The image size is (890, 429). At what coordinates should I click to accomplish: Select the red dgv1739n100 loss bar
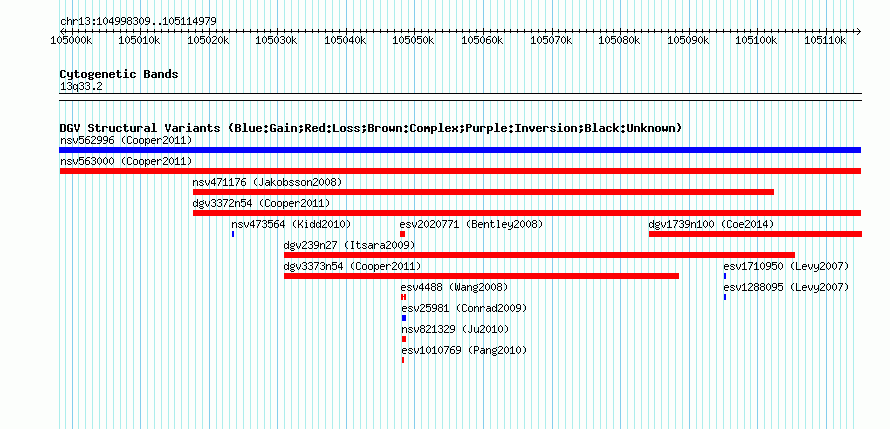pos(755,234)
